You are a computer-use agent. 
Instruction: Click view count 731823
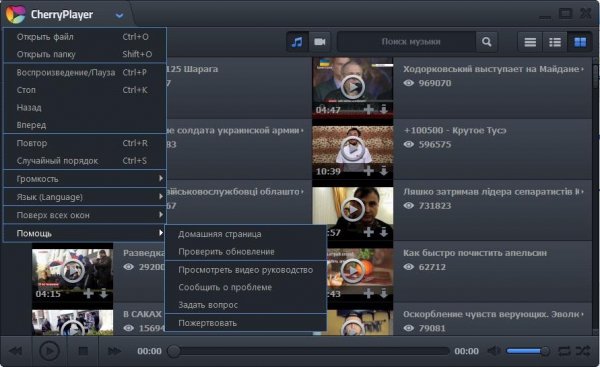pos(435,206)
